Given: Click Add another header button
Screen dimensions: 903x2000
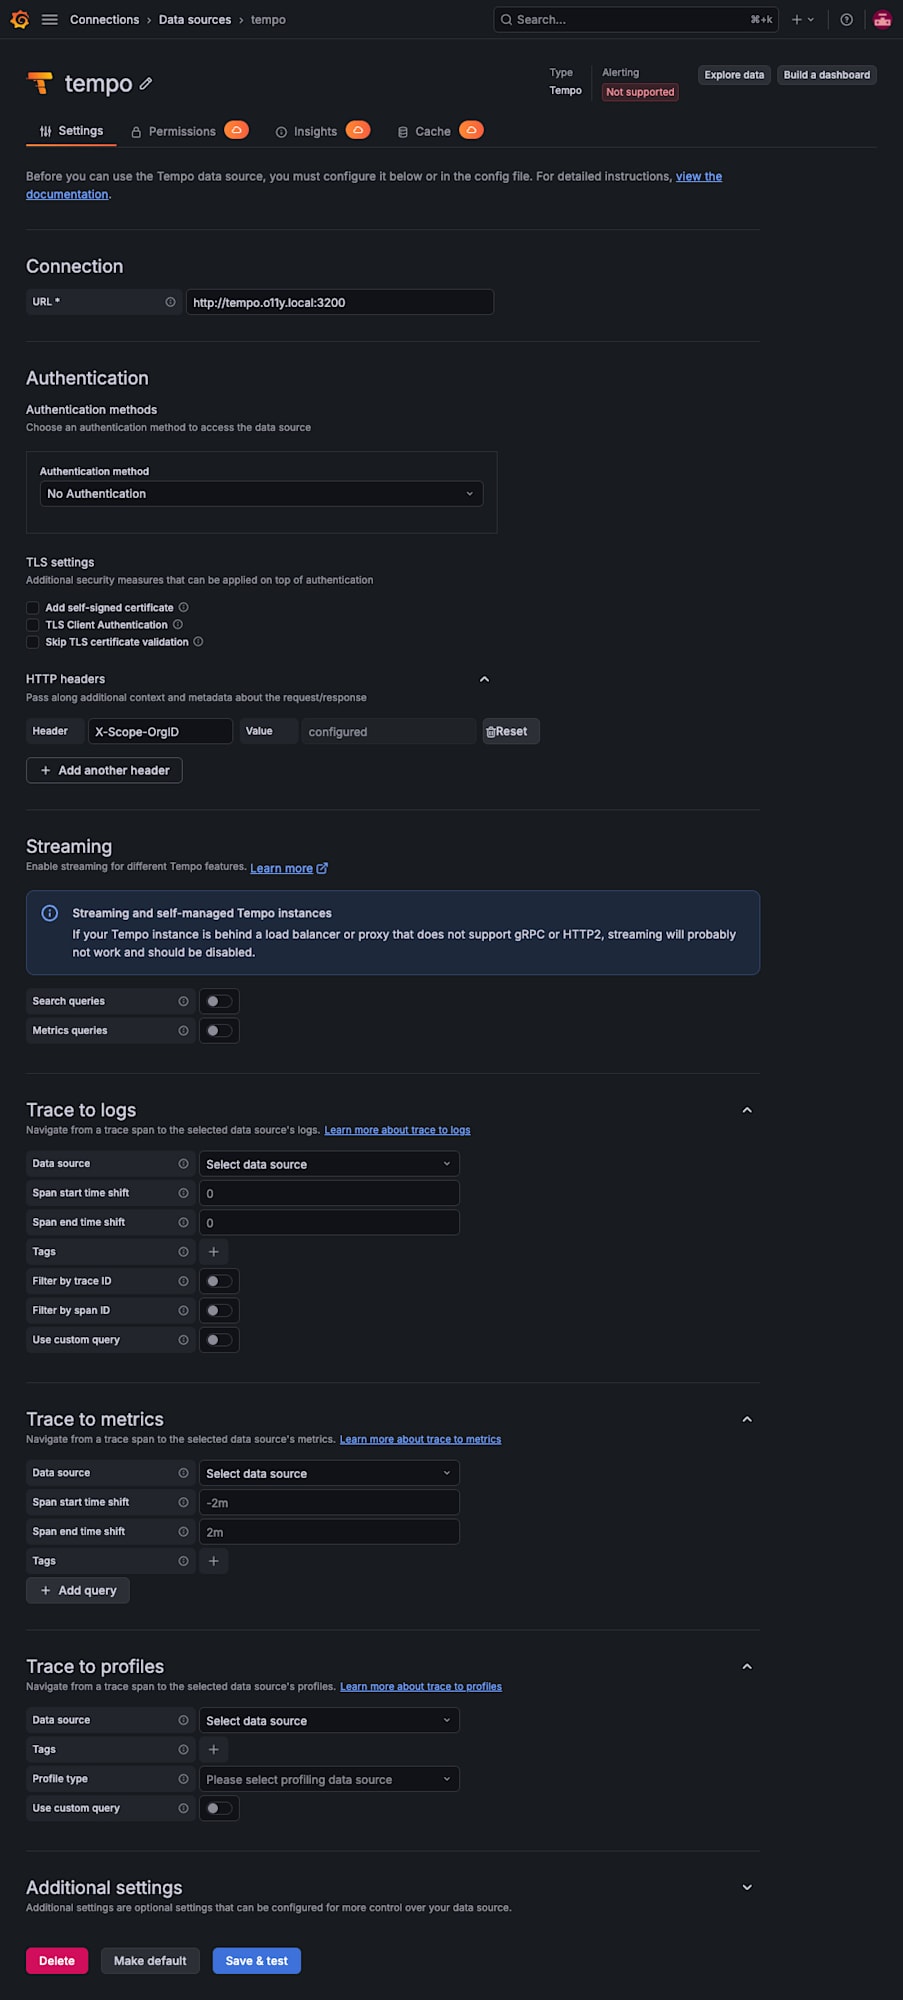Looking at the screenshot, I should 104,770.
